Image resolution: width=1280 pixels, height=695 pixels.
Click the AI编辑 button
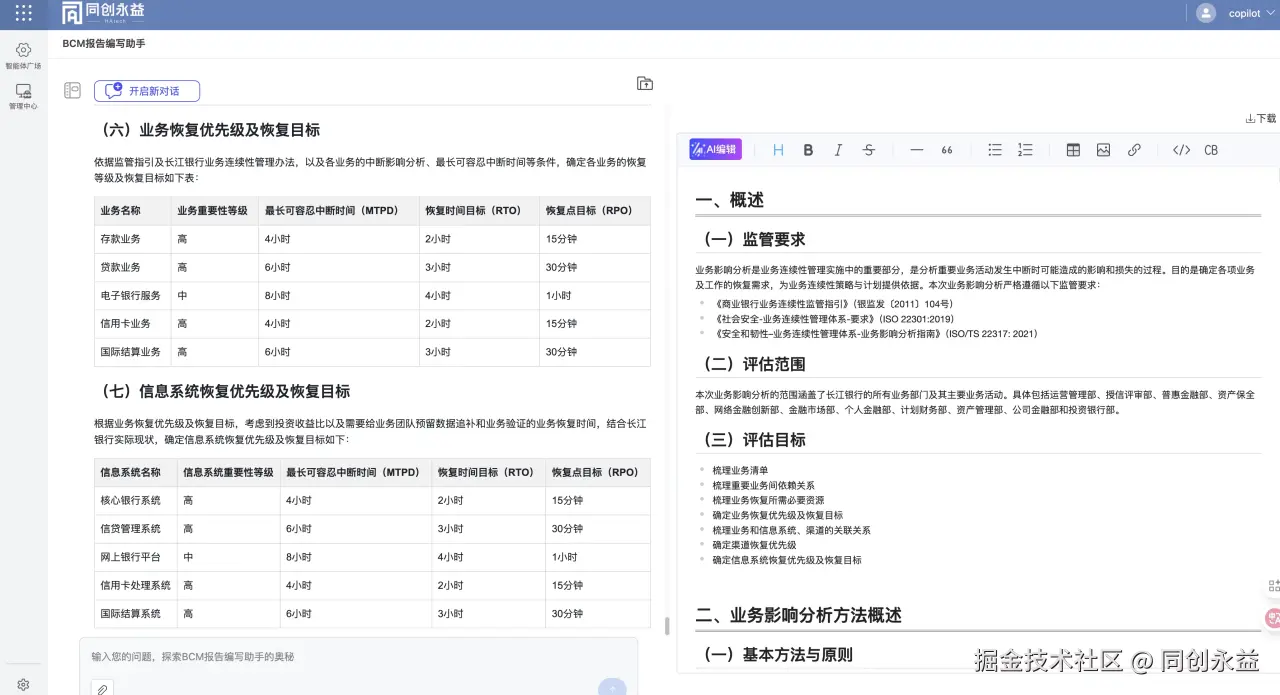coord(715,149)
